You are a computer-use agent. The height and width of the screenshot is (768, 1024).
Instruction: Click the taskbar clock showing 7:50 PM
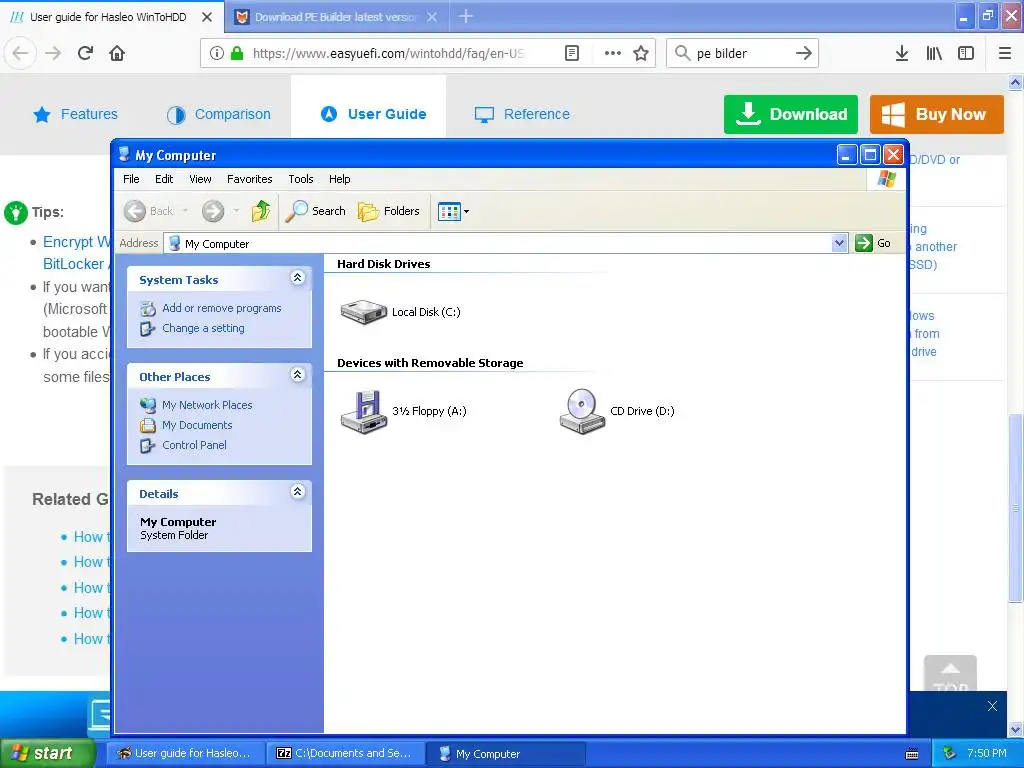[x=987, y=754]
